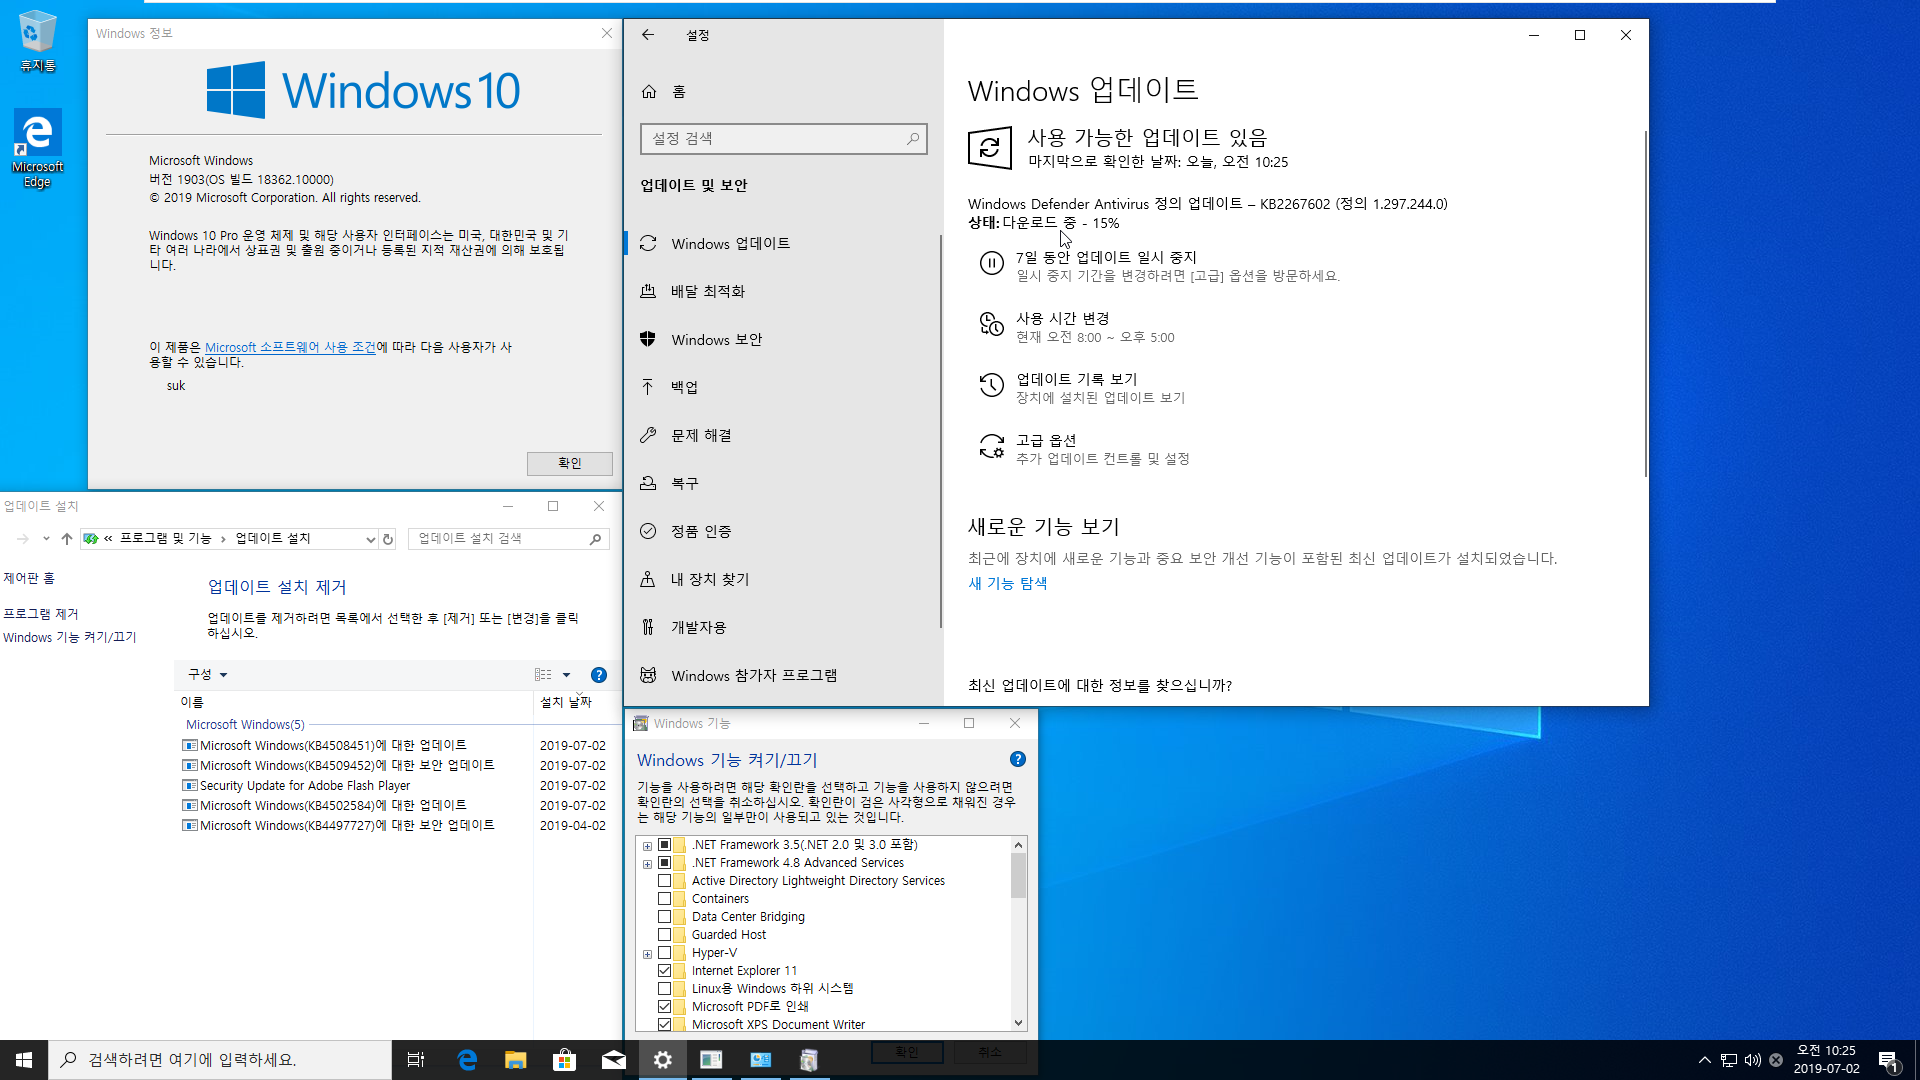Open Mail app from taskbar
Screen dimensions: 1920x1080
point(613,1060)
